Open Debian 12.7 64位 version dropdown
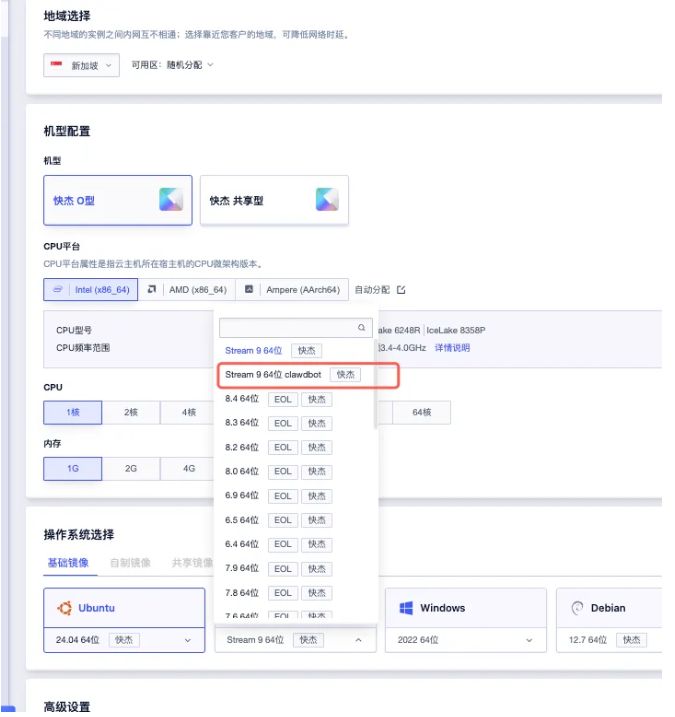Screen dimensions: 675x717 coord(609,640)
